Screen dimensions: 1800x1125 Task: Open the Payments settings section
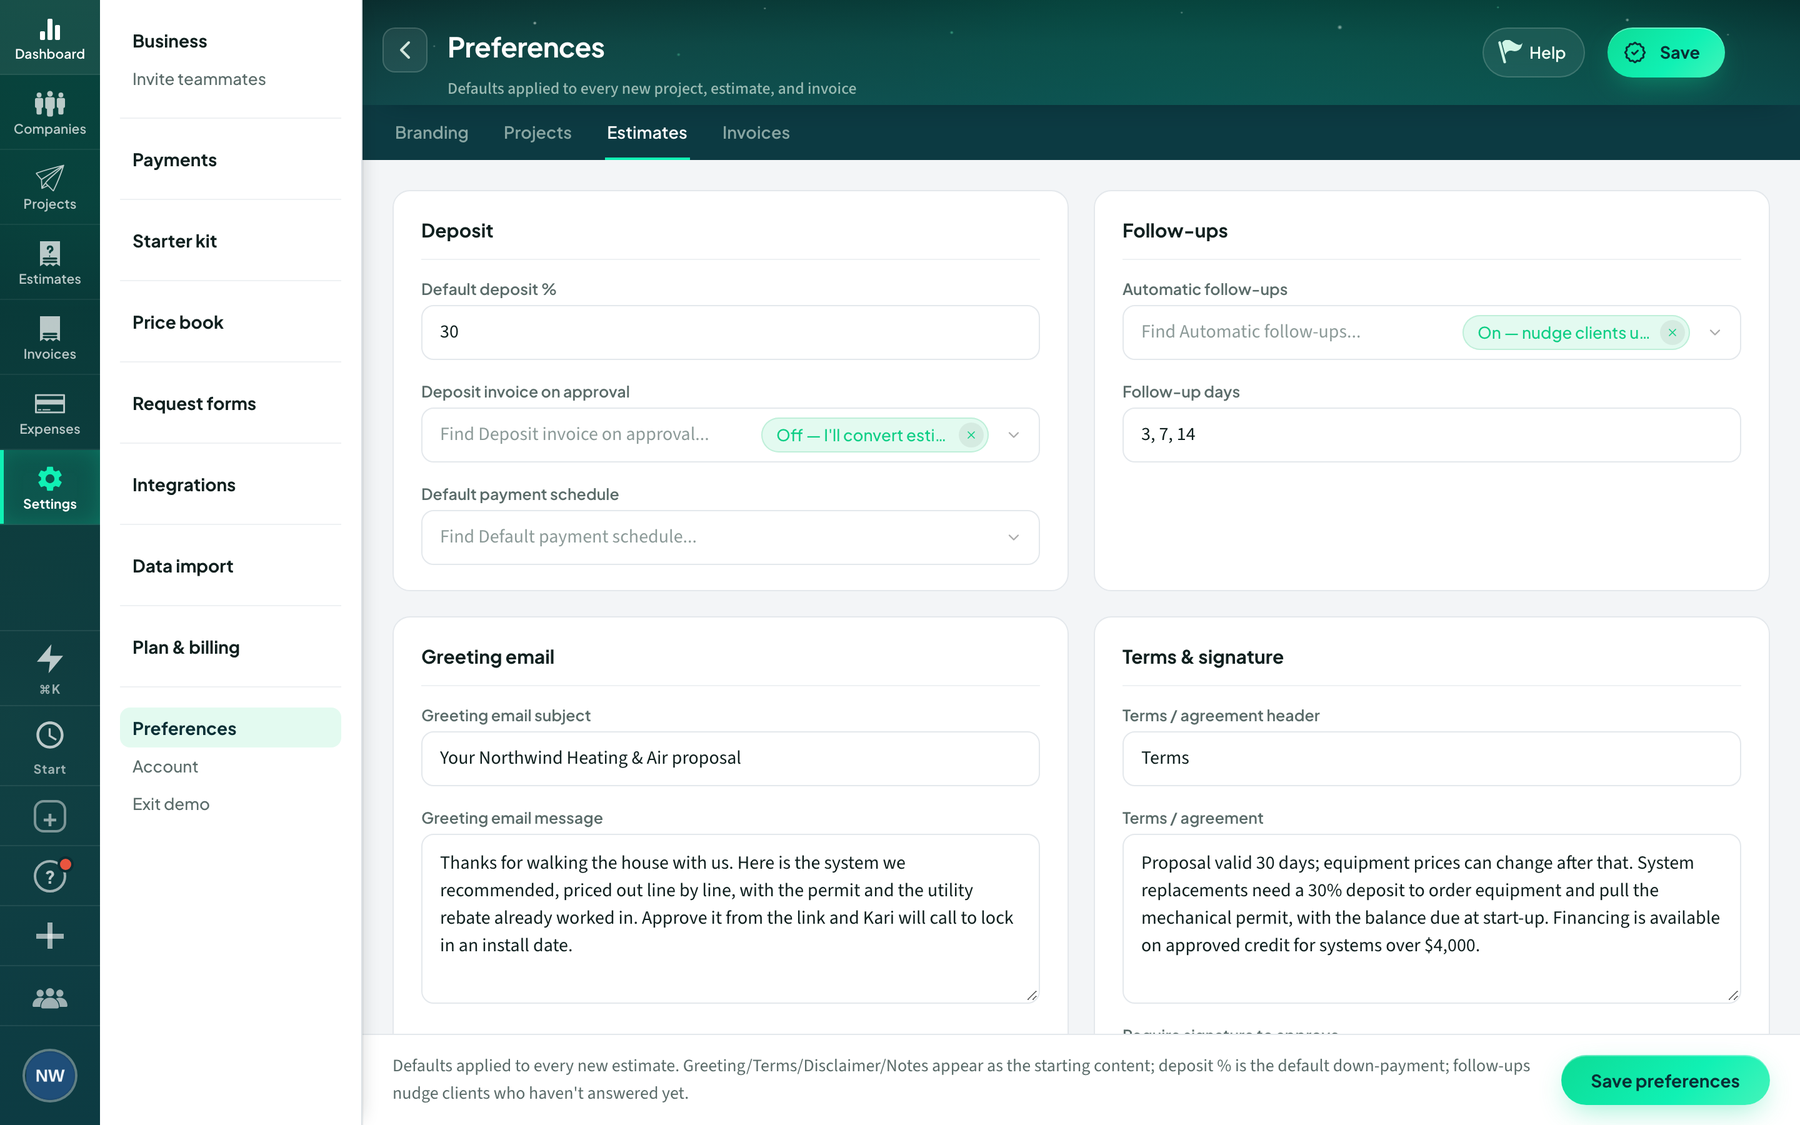[174, 160]
